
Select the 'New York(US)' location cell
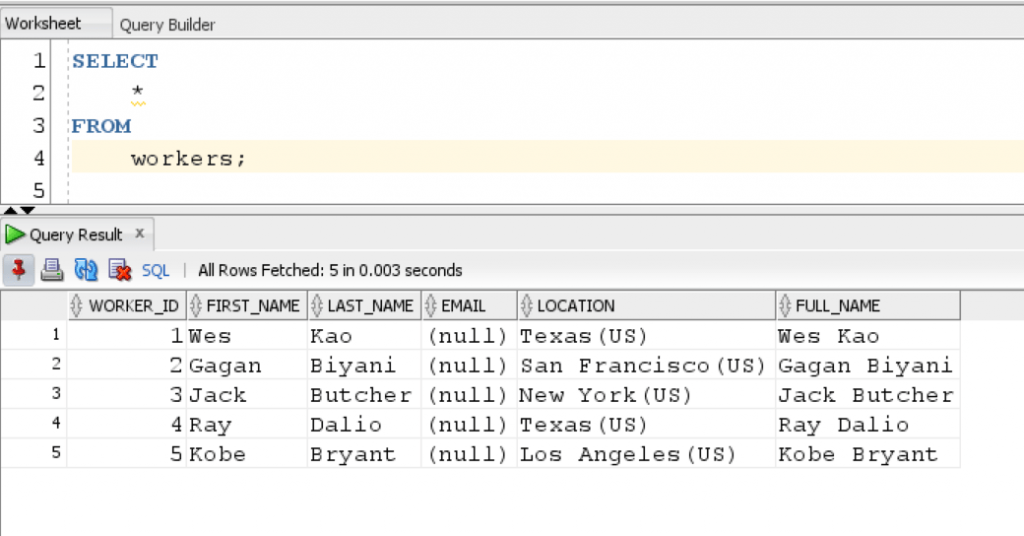pyautogui.click(x=647, y=394)
